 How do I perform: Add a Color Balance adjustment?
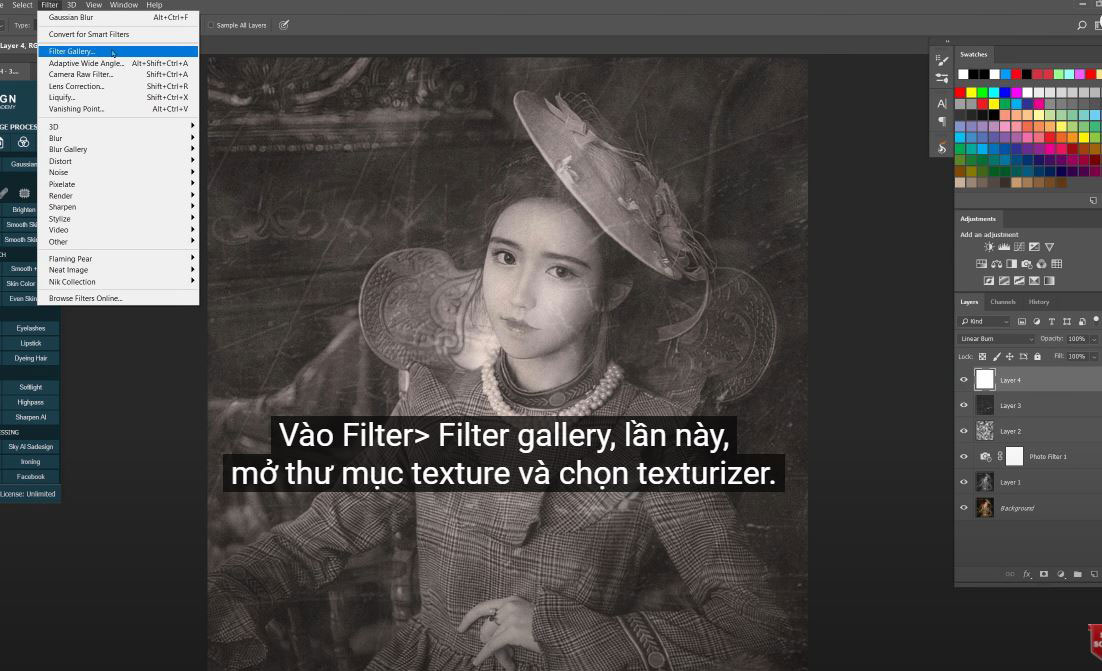(997, 263)
